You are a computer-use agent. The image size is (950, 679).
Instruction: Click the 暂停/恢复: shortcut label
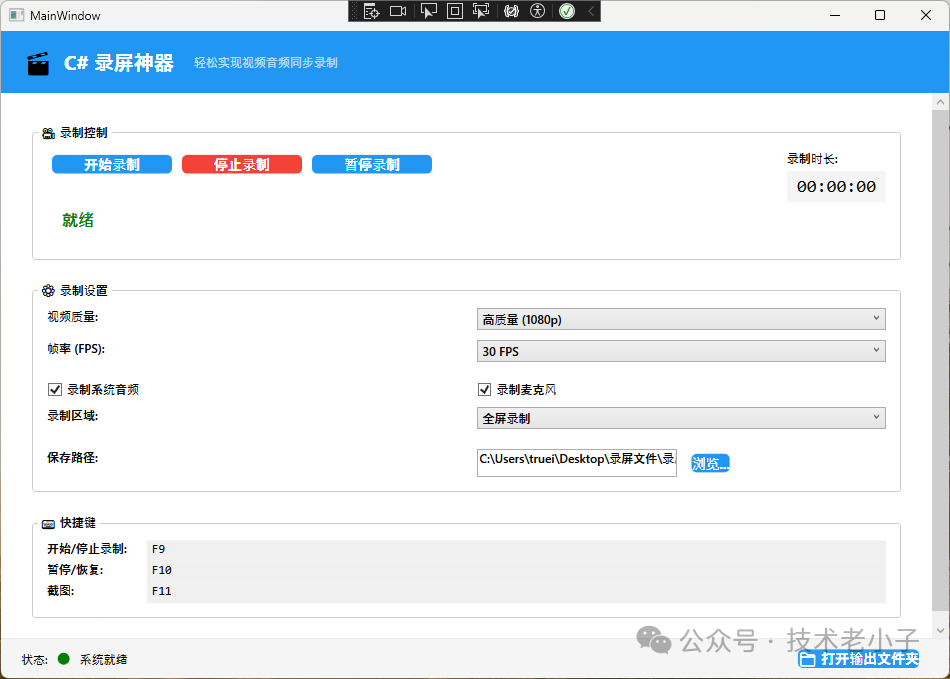(x=76, y=570)
